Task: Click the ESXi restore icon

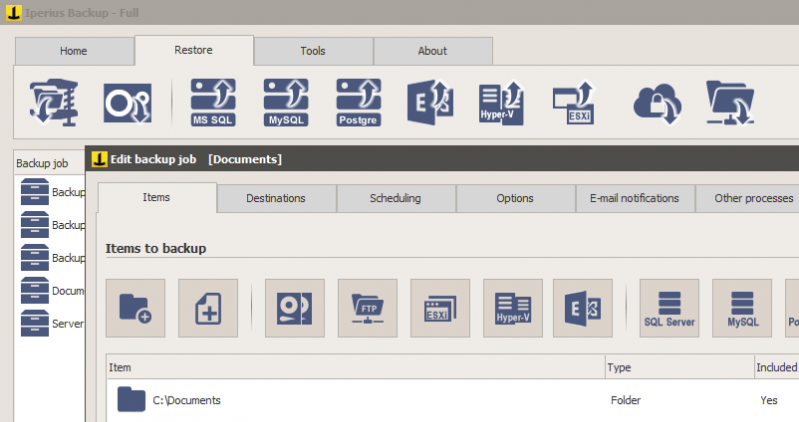Action: 574,102
